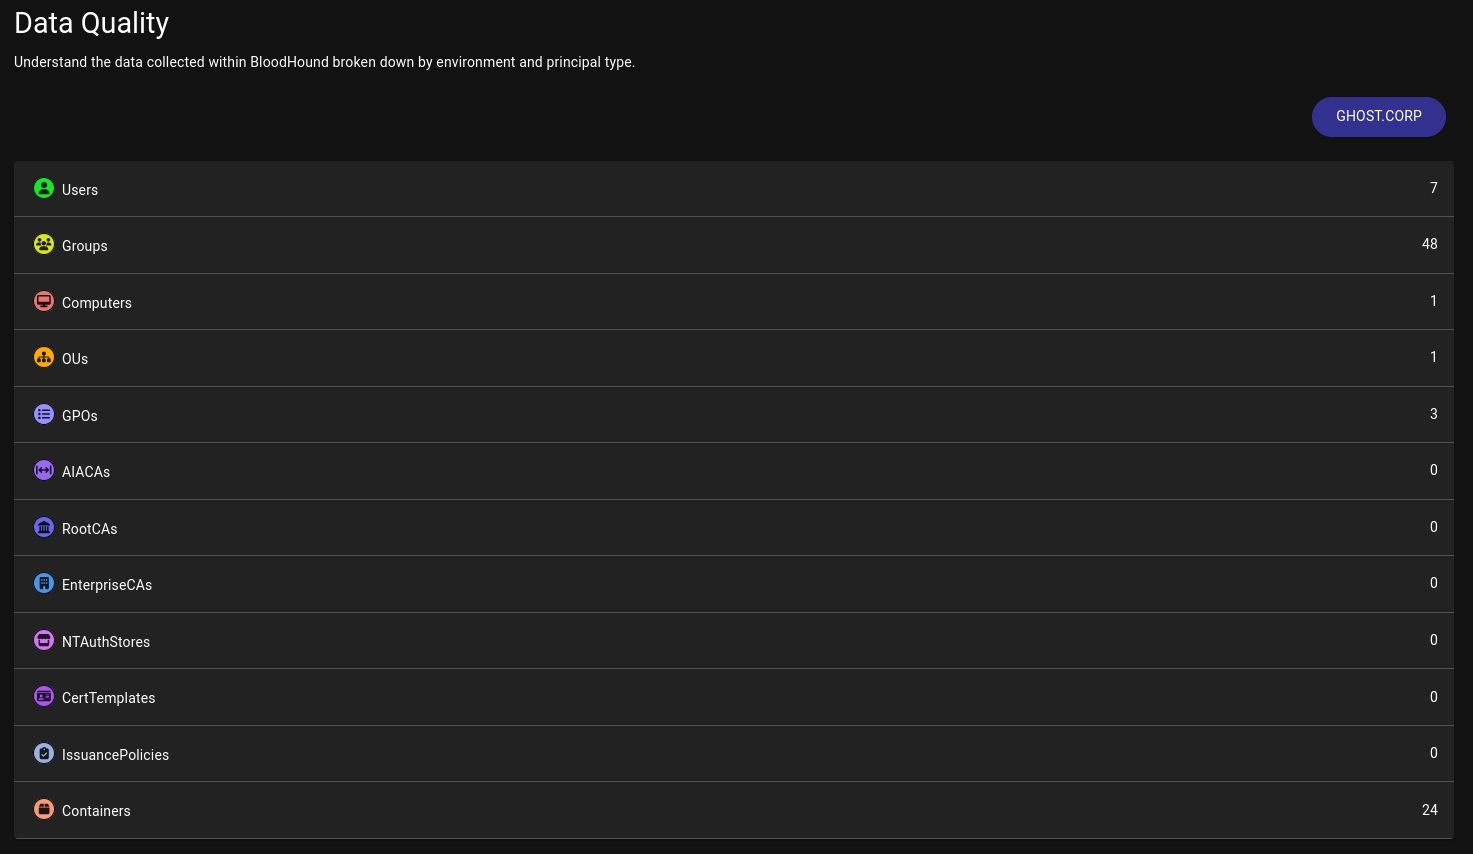
Task: Click the AIACAs icon
Action: click(x=44, y=470)
